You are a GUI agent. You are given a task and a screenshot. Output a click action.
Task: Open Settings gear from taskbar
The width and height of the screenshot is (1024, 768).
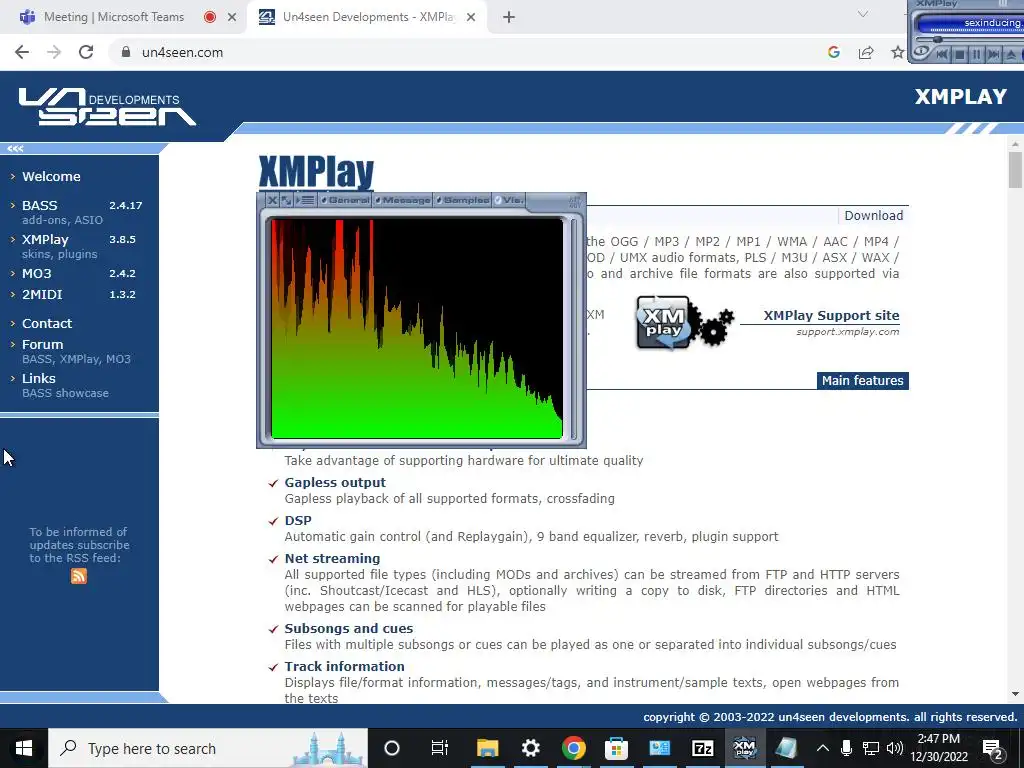click(530, 748)
